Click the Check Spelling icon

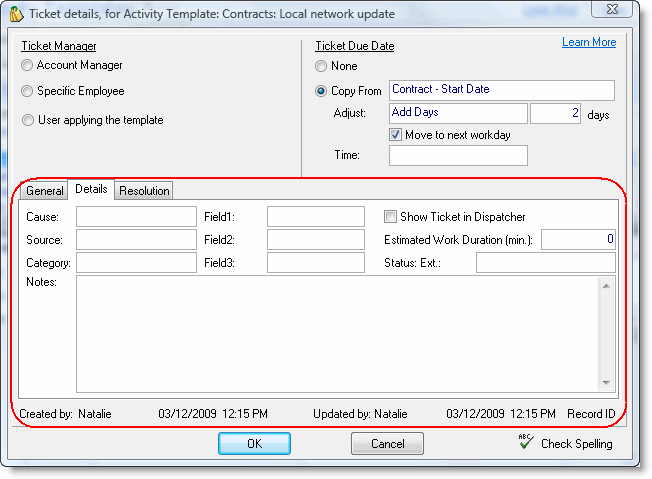(x=525, y=442)
